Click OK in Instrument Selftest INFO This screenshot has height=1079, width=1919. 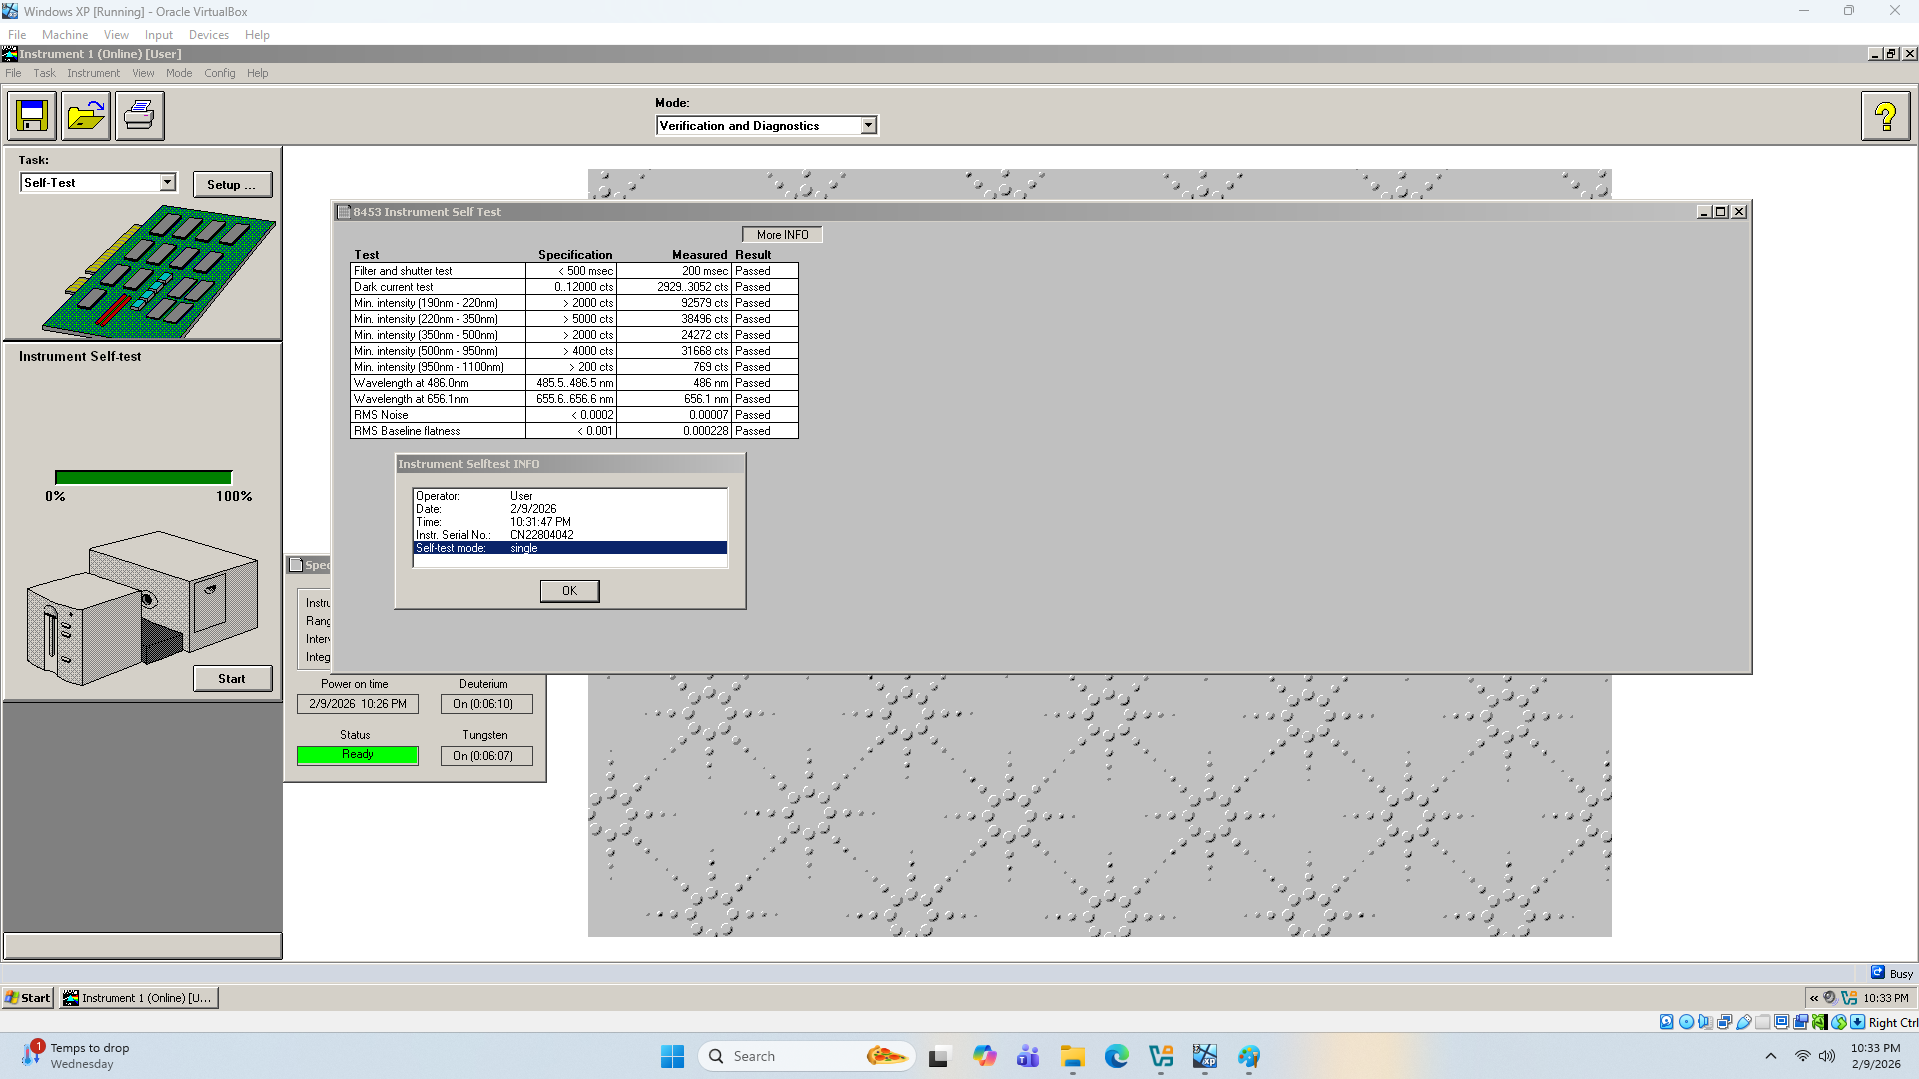tap(569, 591)
